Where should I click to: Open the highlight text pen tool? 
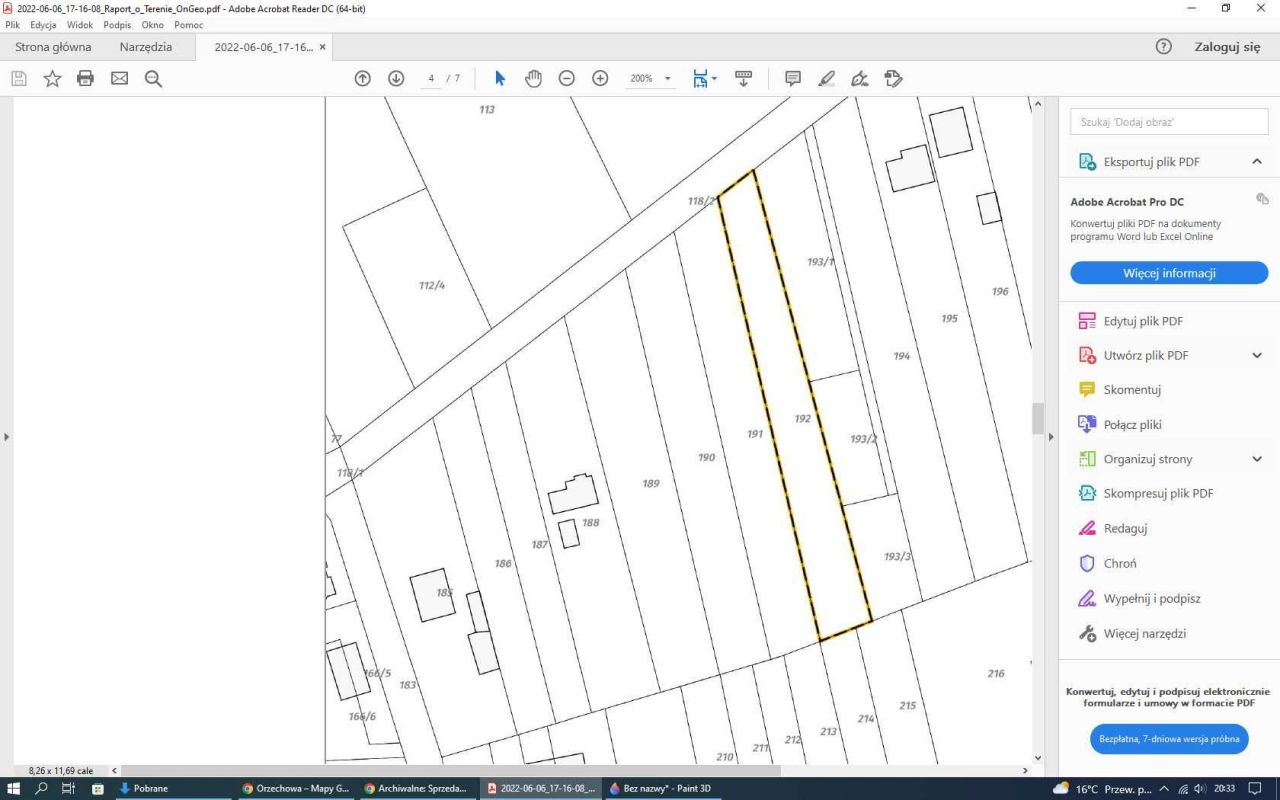826,78
